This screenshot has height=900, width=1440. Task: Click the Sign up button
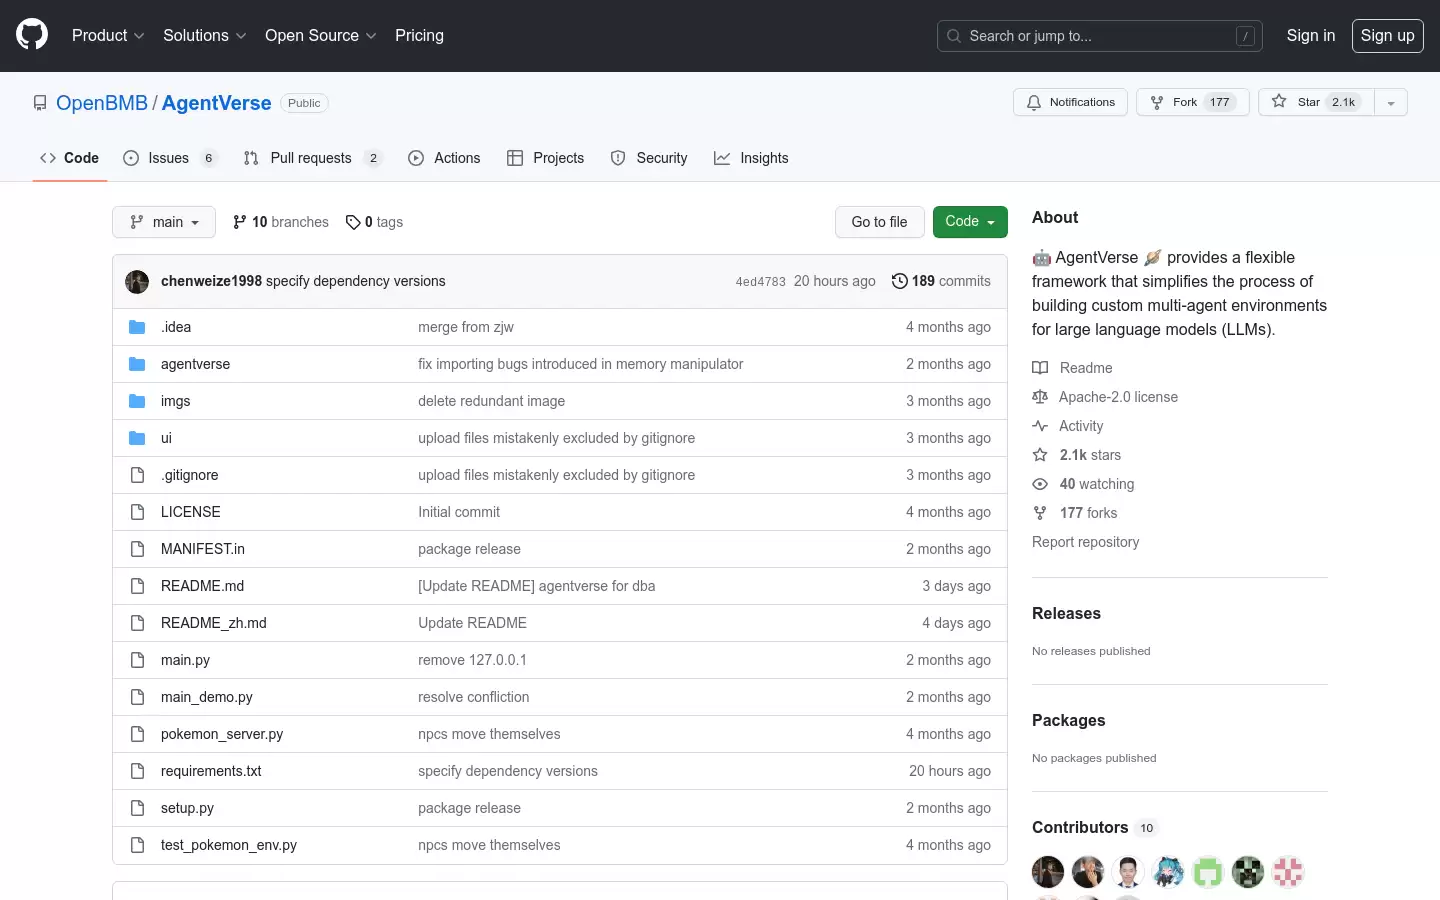click(1388, 35)
